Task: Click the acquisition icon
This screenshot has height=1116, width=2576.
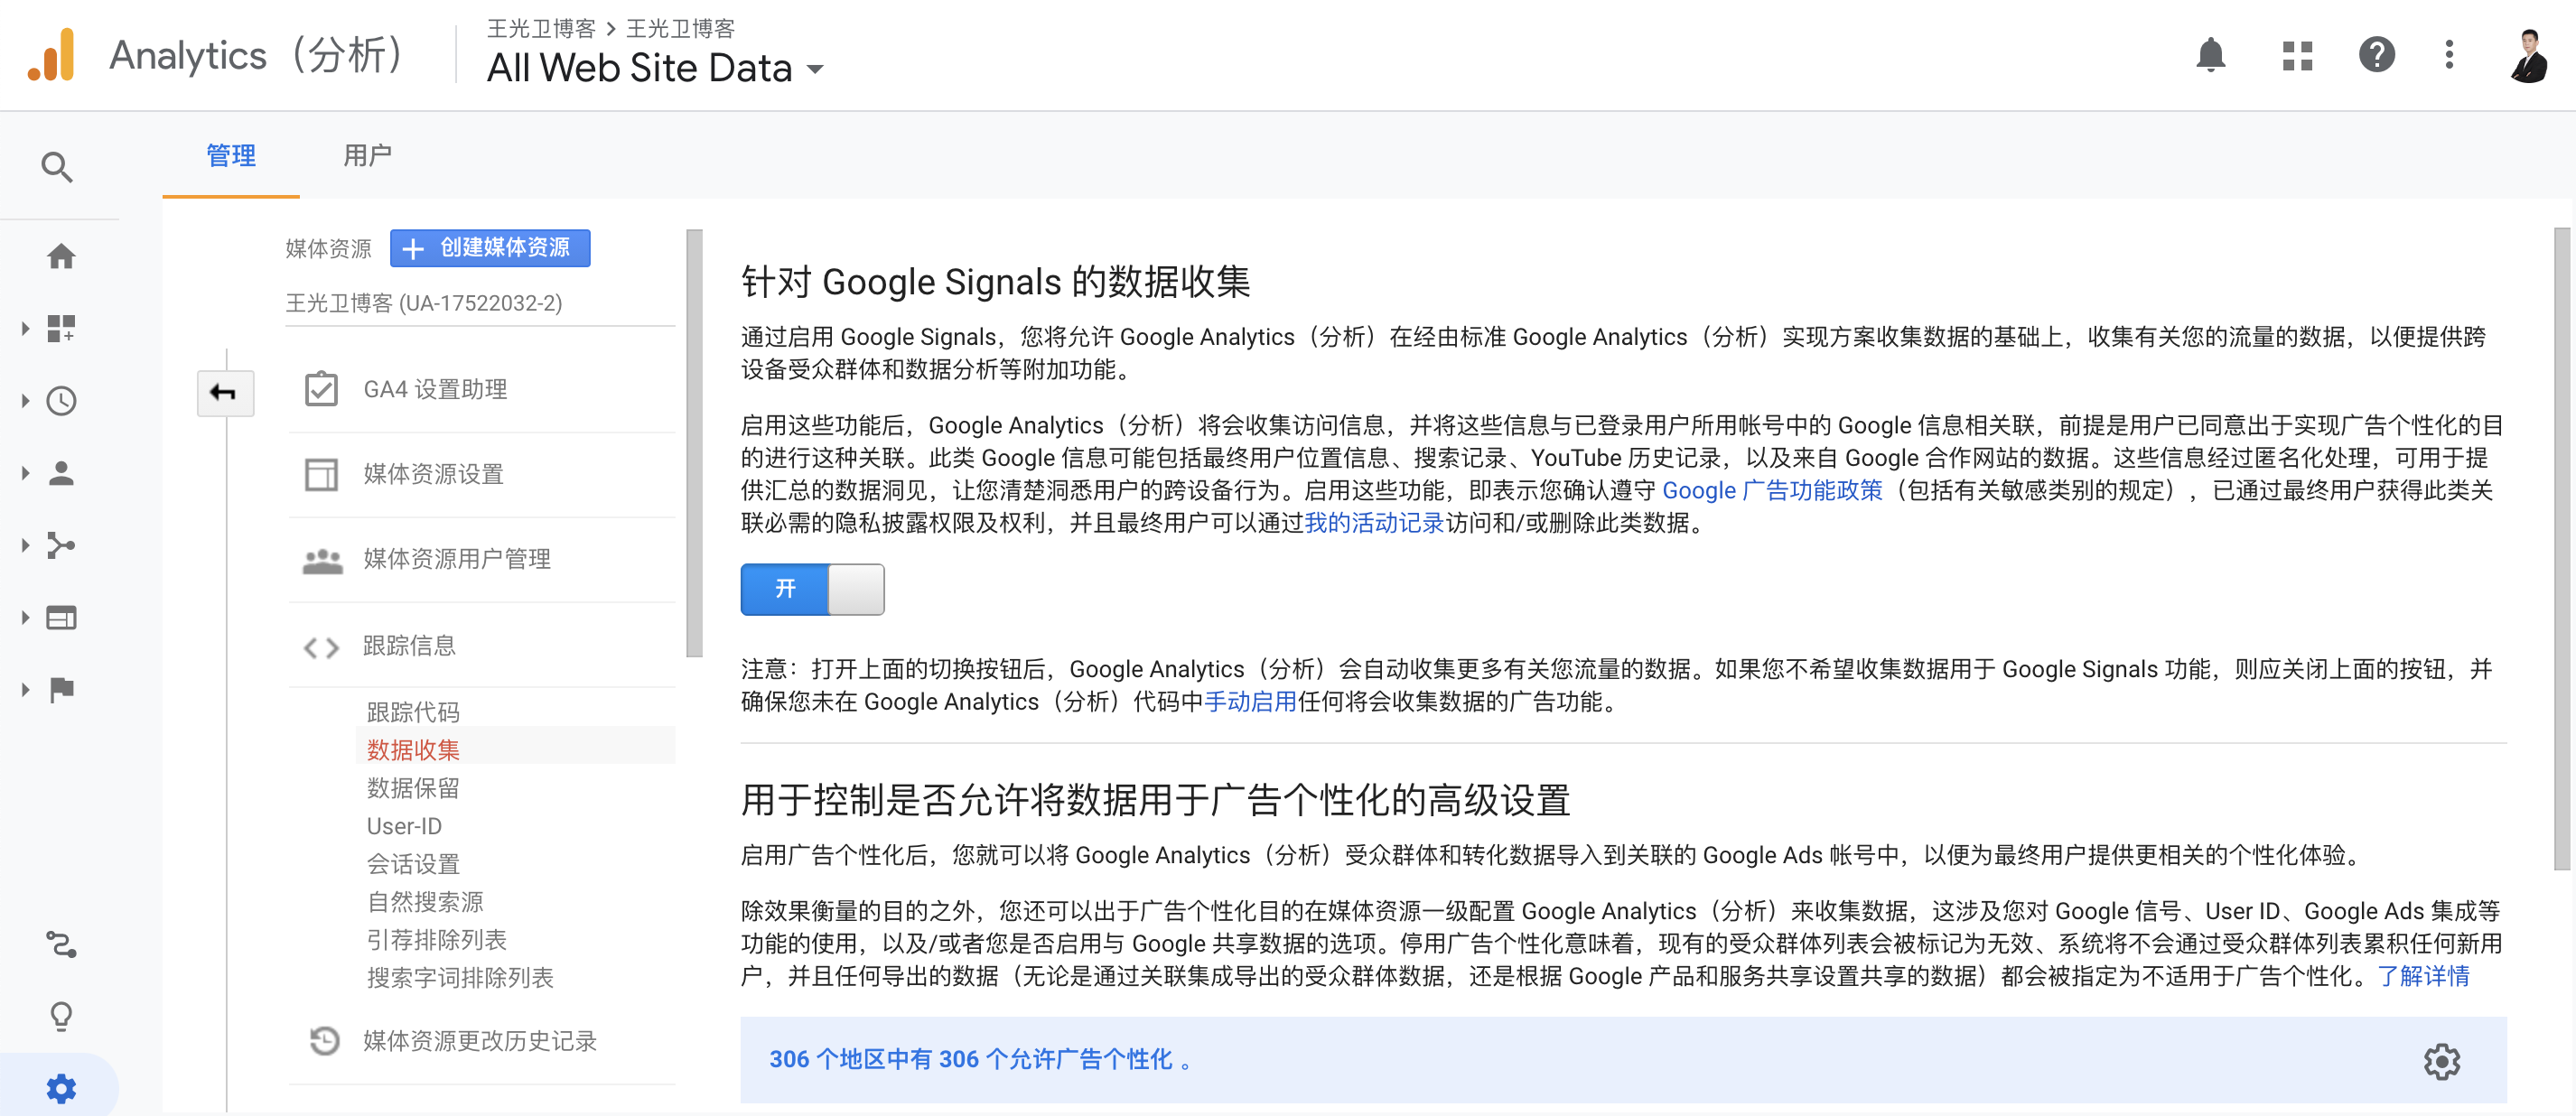Action: coord(58,542)
